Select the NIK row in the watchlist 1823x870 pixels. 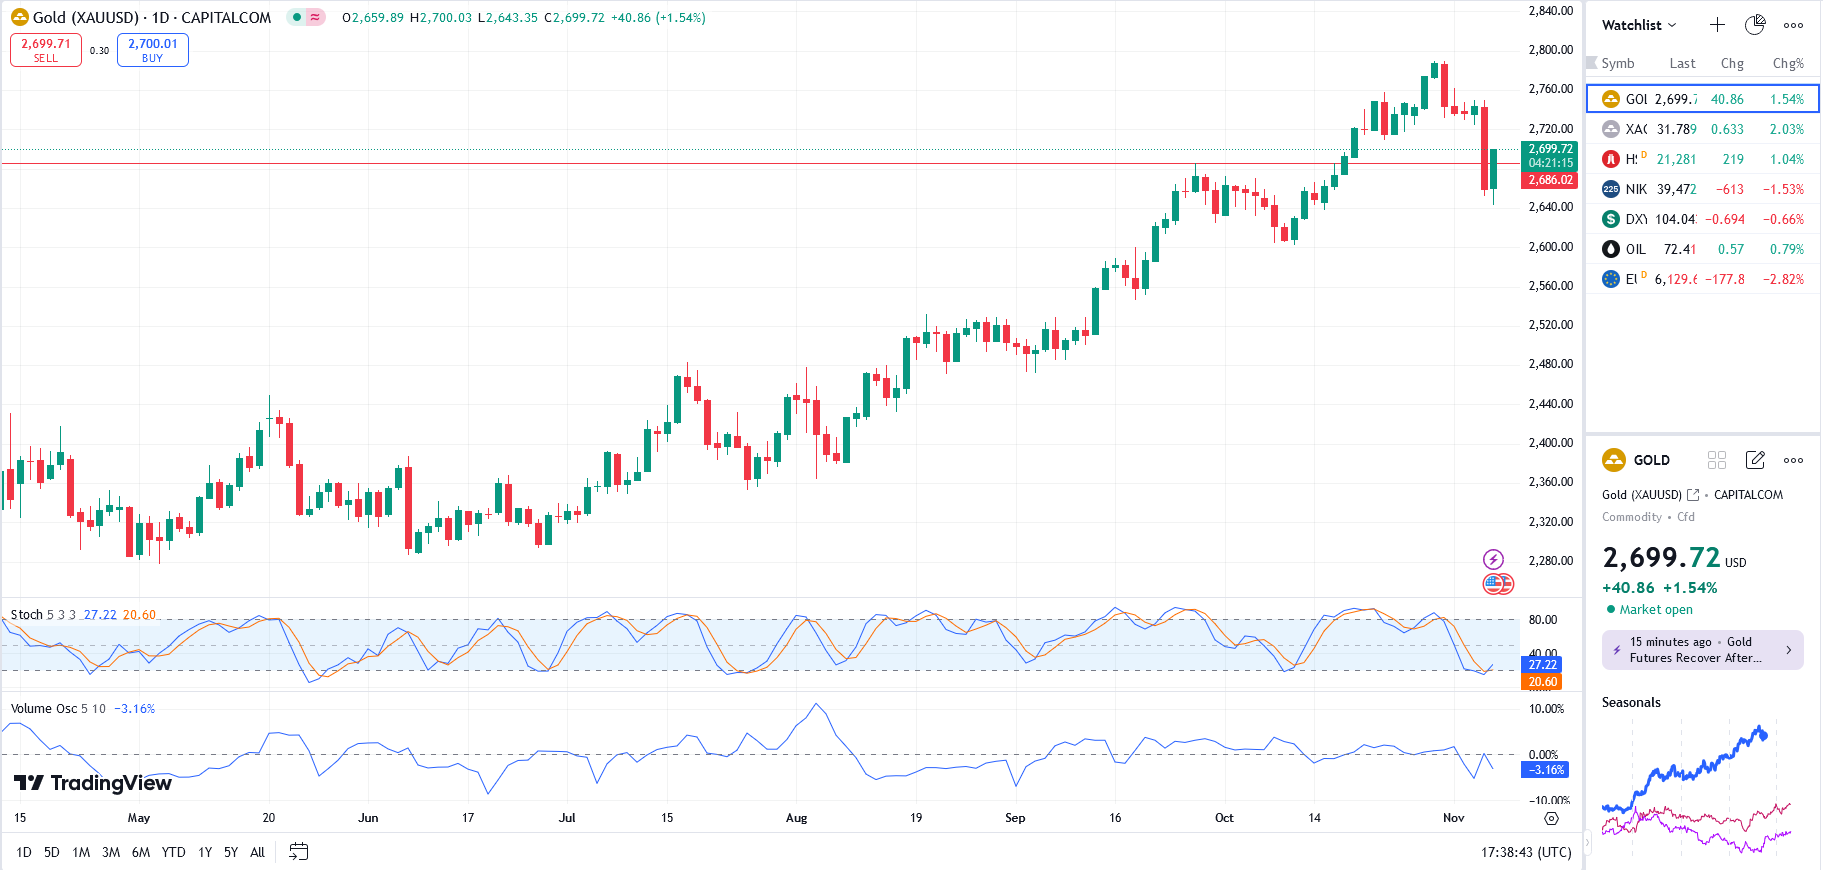[x=1702, y=189]
